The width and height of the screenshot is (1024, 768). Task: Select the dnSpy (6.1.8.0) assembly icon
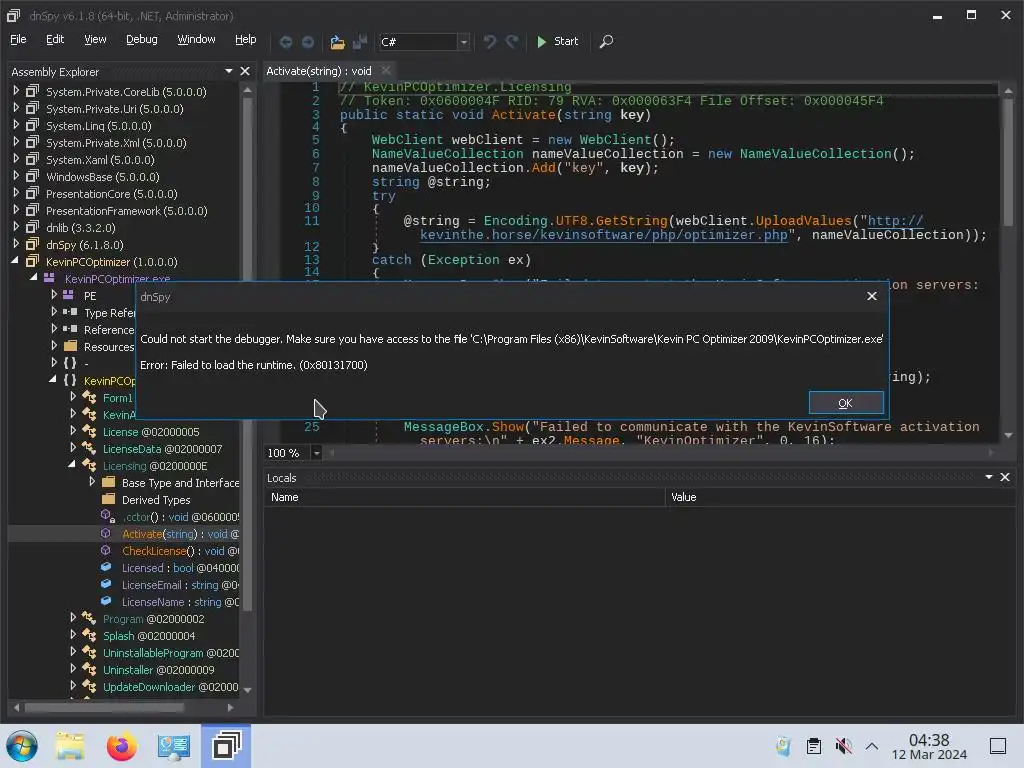(32, 244)
